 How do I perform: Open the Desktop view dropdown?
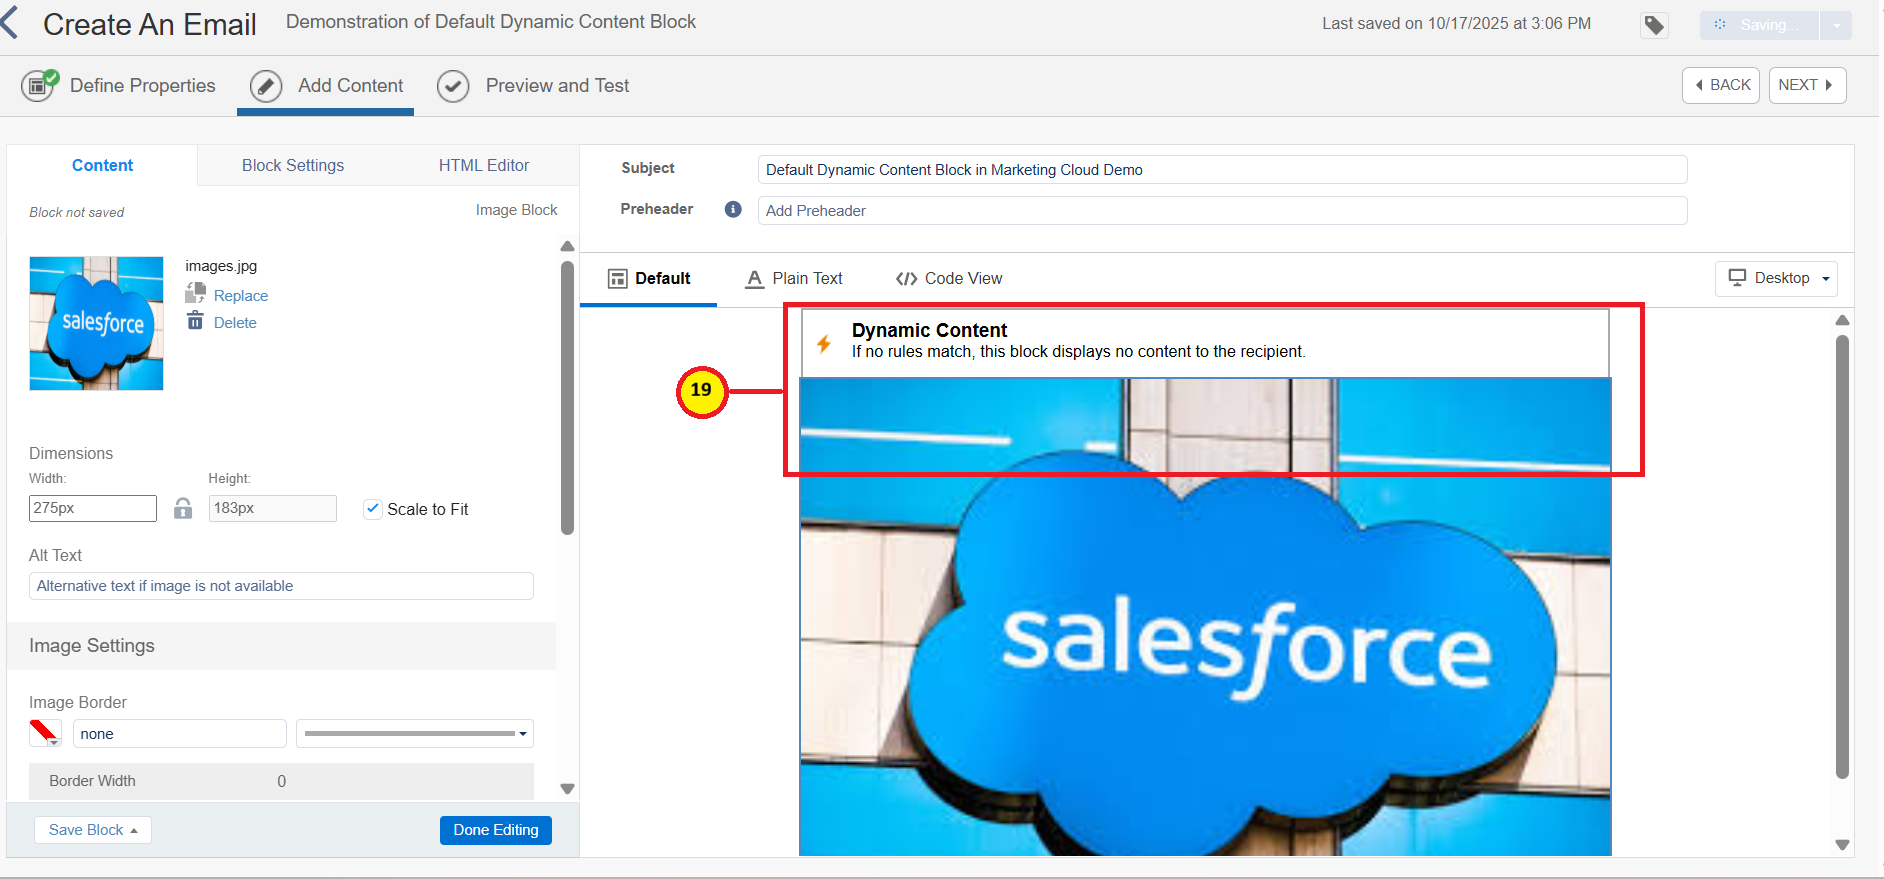click(x=1776, y=278)
